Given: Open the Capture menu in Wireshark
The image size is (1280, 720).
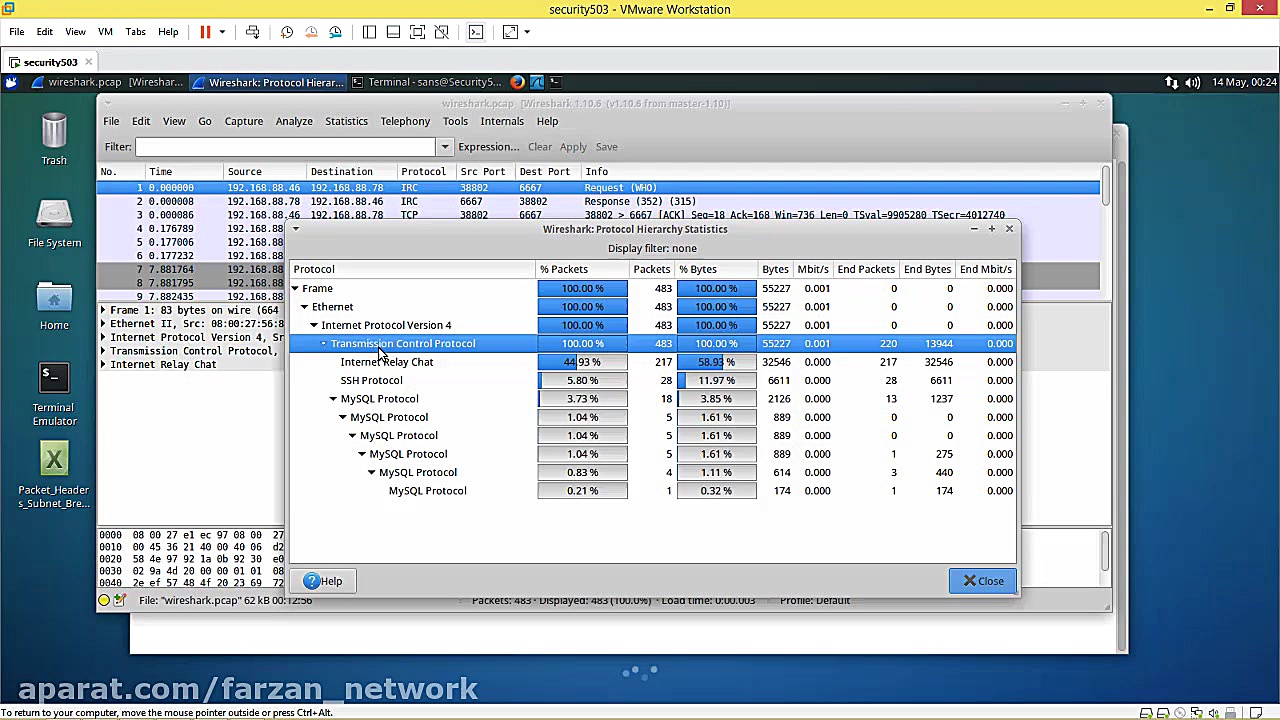Looking at the screenshot, I should point(243,121).
